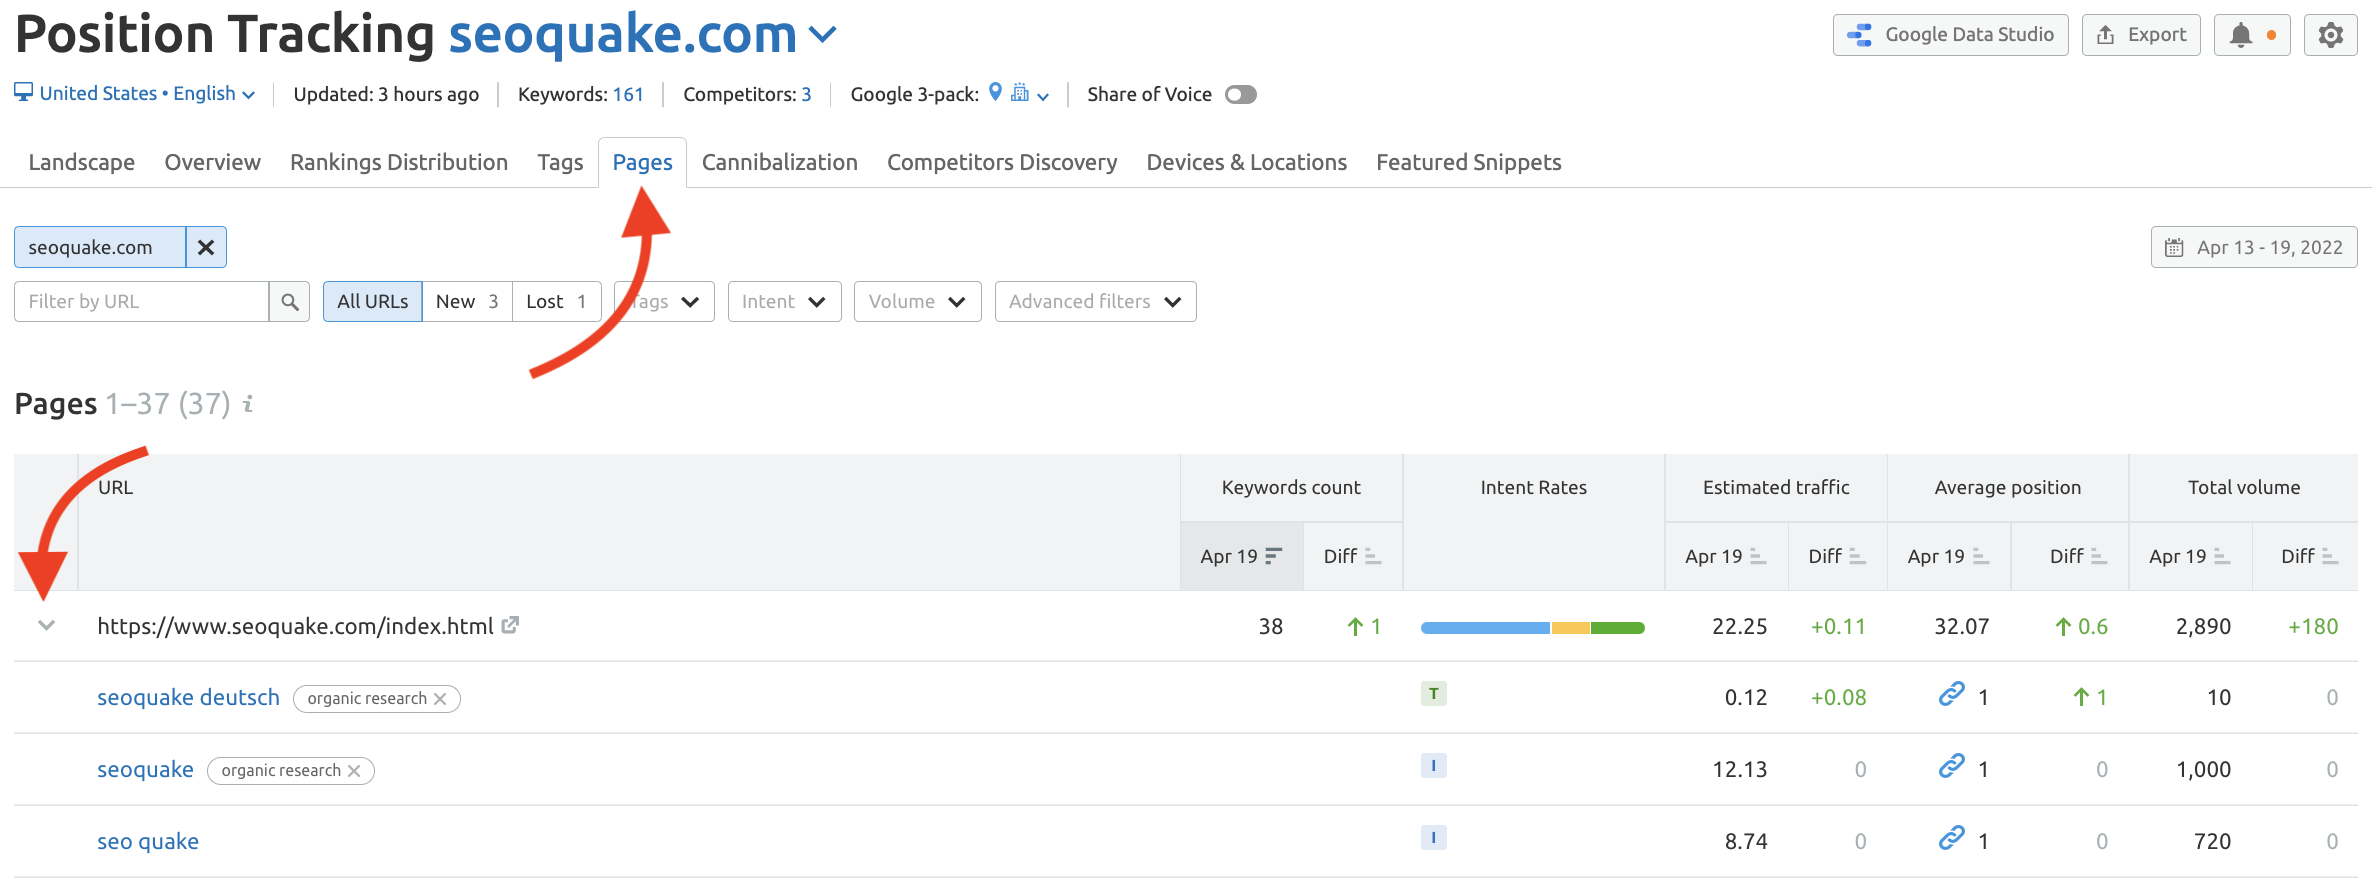This screenshot has height=888, width=2372.
Task: Open the seoquake keyword link
Action: coord(145,769)
